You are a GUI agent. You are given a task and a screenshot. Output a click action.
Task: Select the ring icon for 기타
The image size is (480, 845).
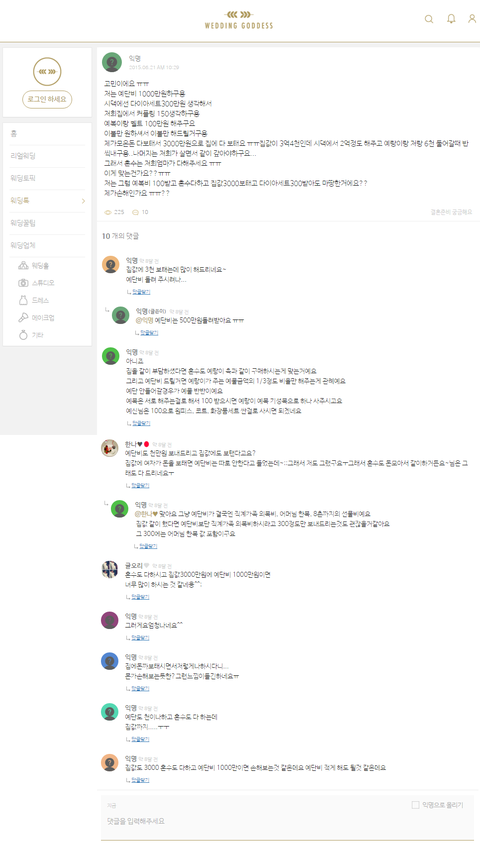[x=23, y=335]
